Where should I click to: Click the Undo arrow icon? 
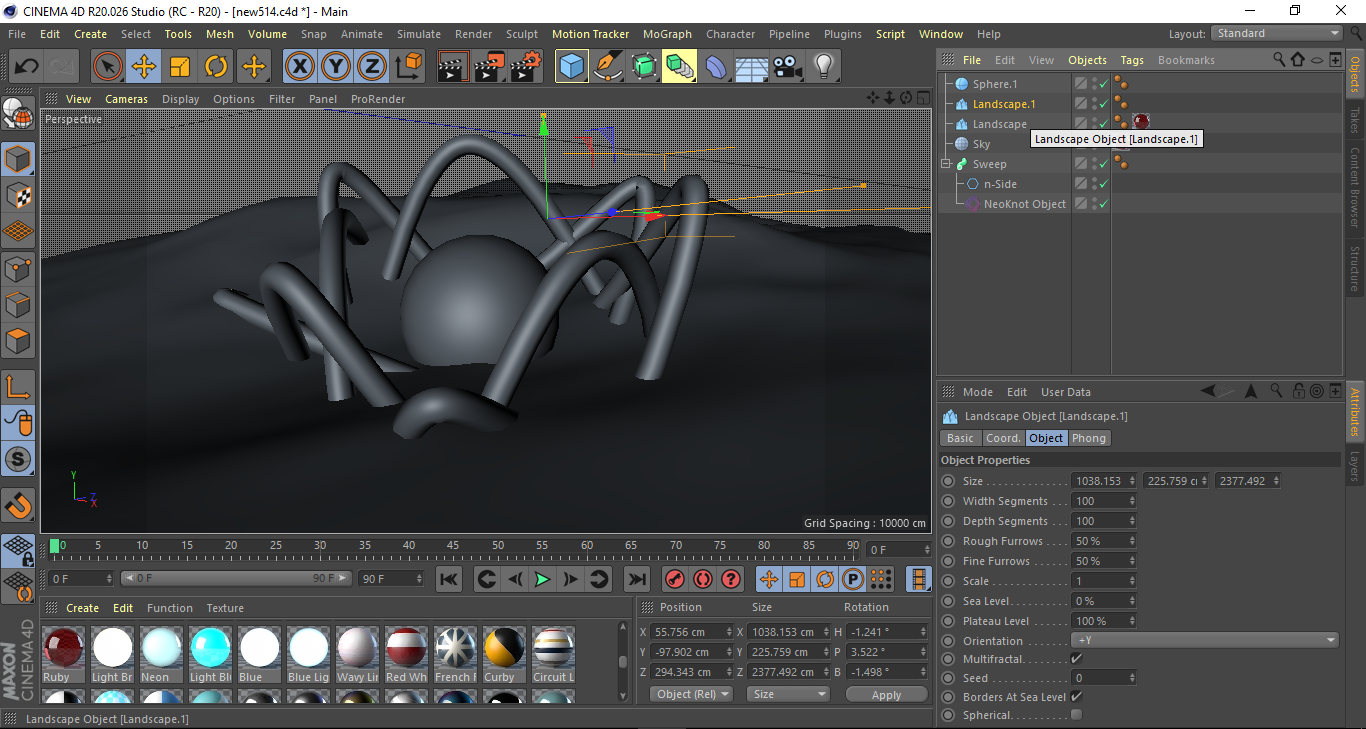[x=26, y=67]
